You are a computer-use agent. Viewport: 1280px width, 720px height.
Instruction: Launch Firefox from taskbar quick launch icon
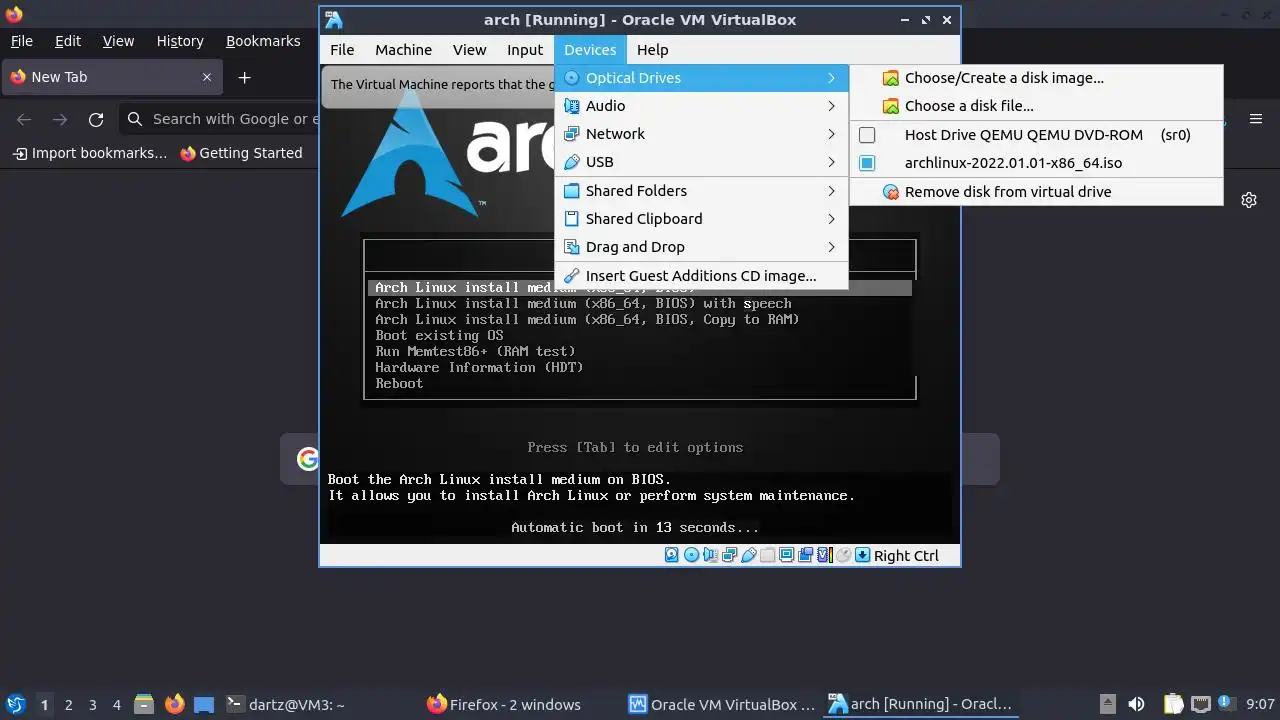tap(175, 705)
